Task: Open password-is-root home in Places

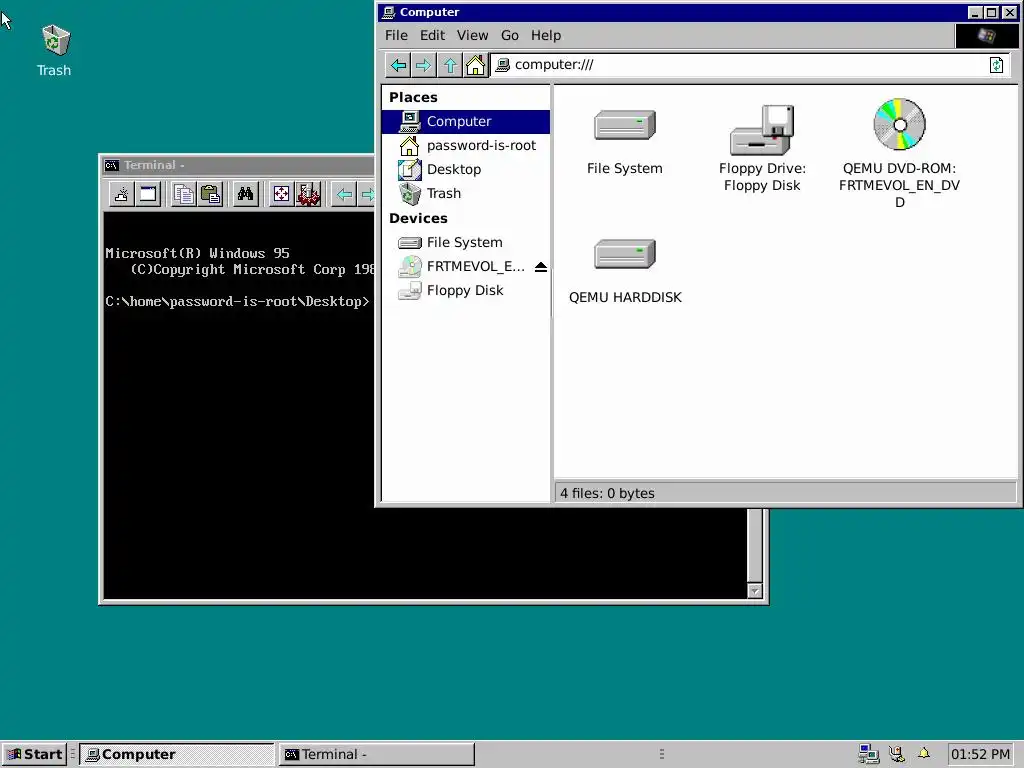Action: coord(466,146)
